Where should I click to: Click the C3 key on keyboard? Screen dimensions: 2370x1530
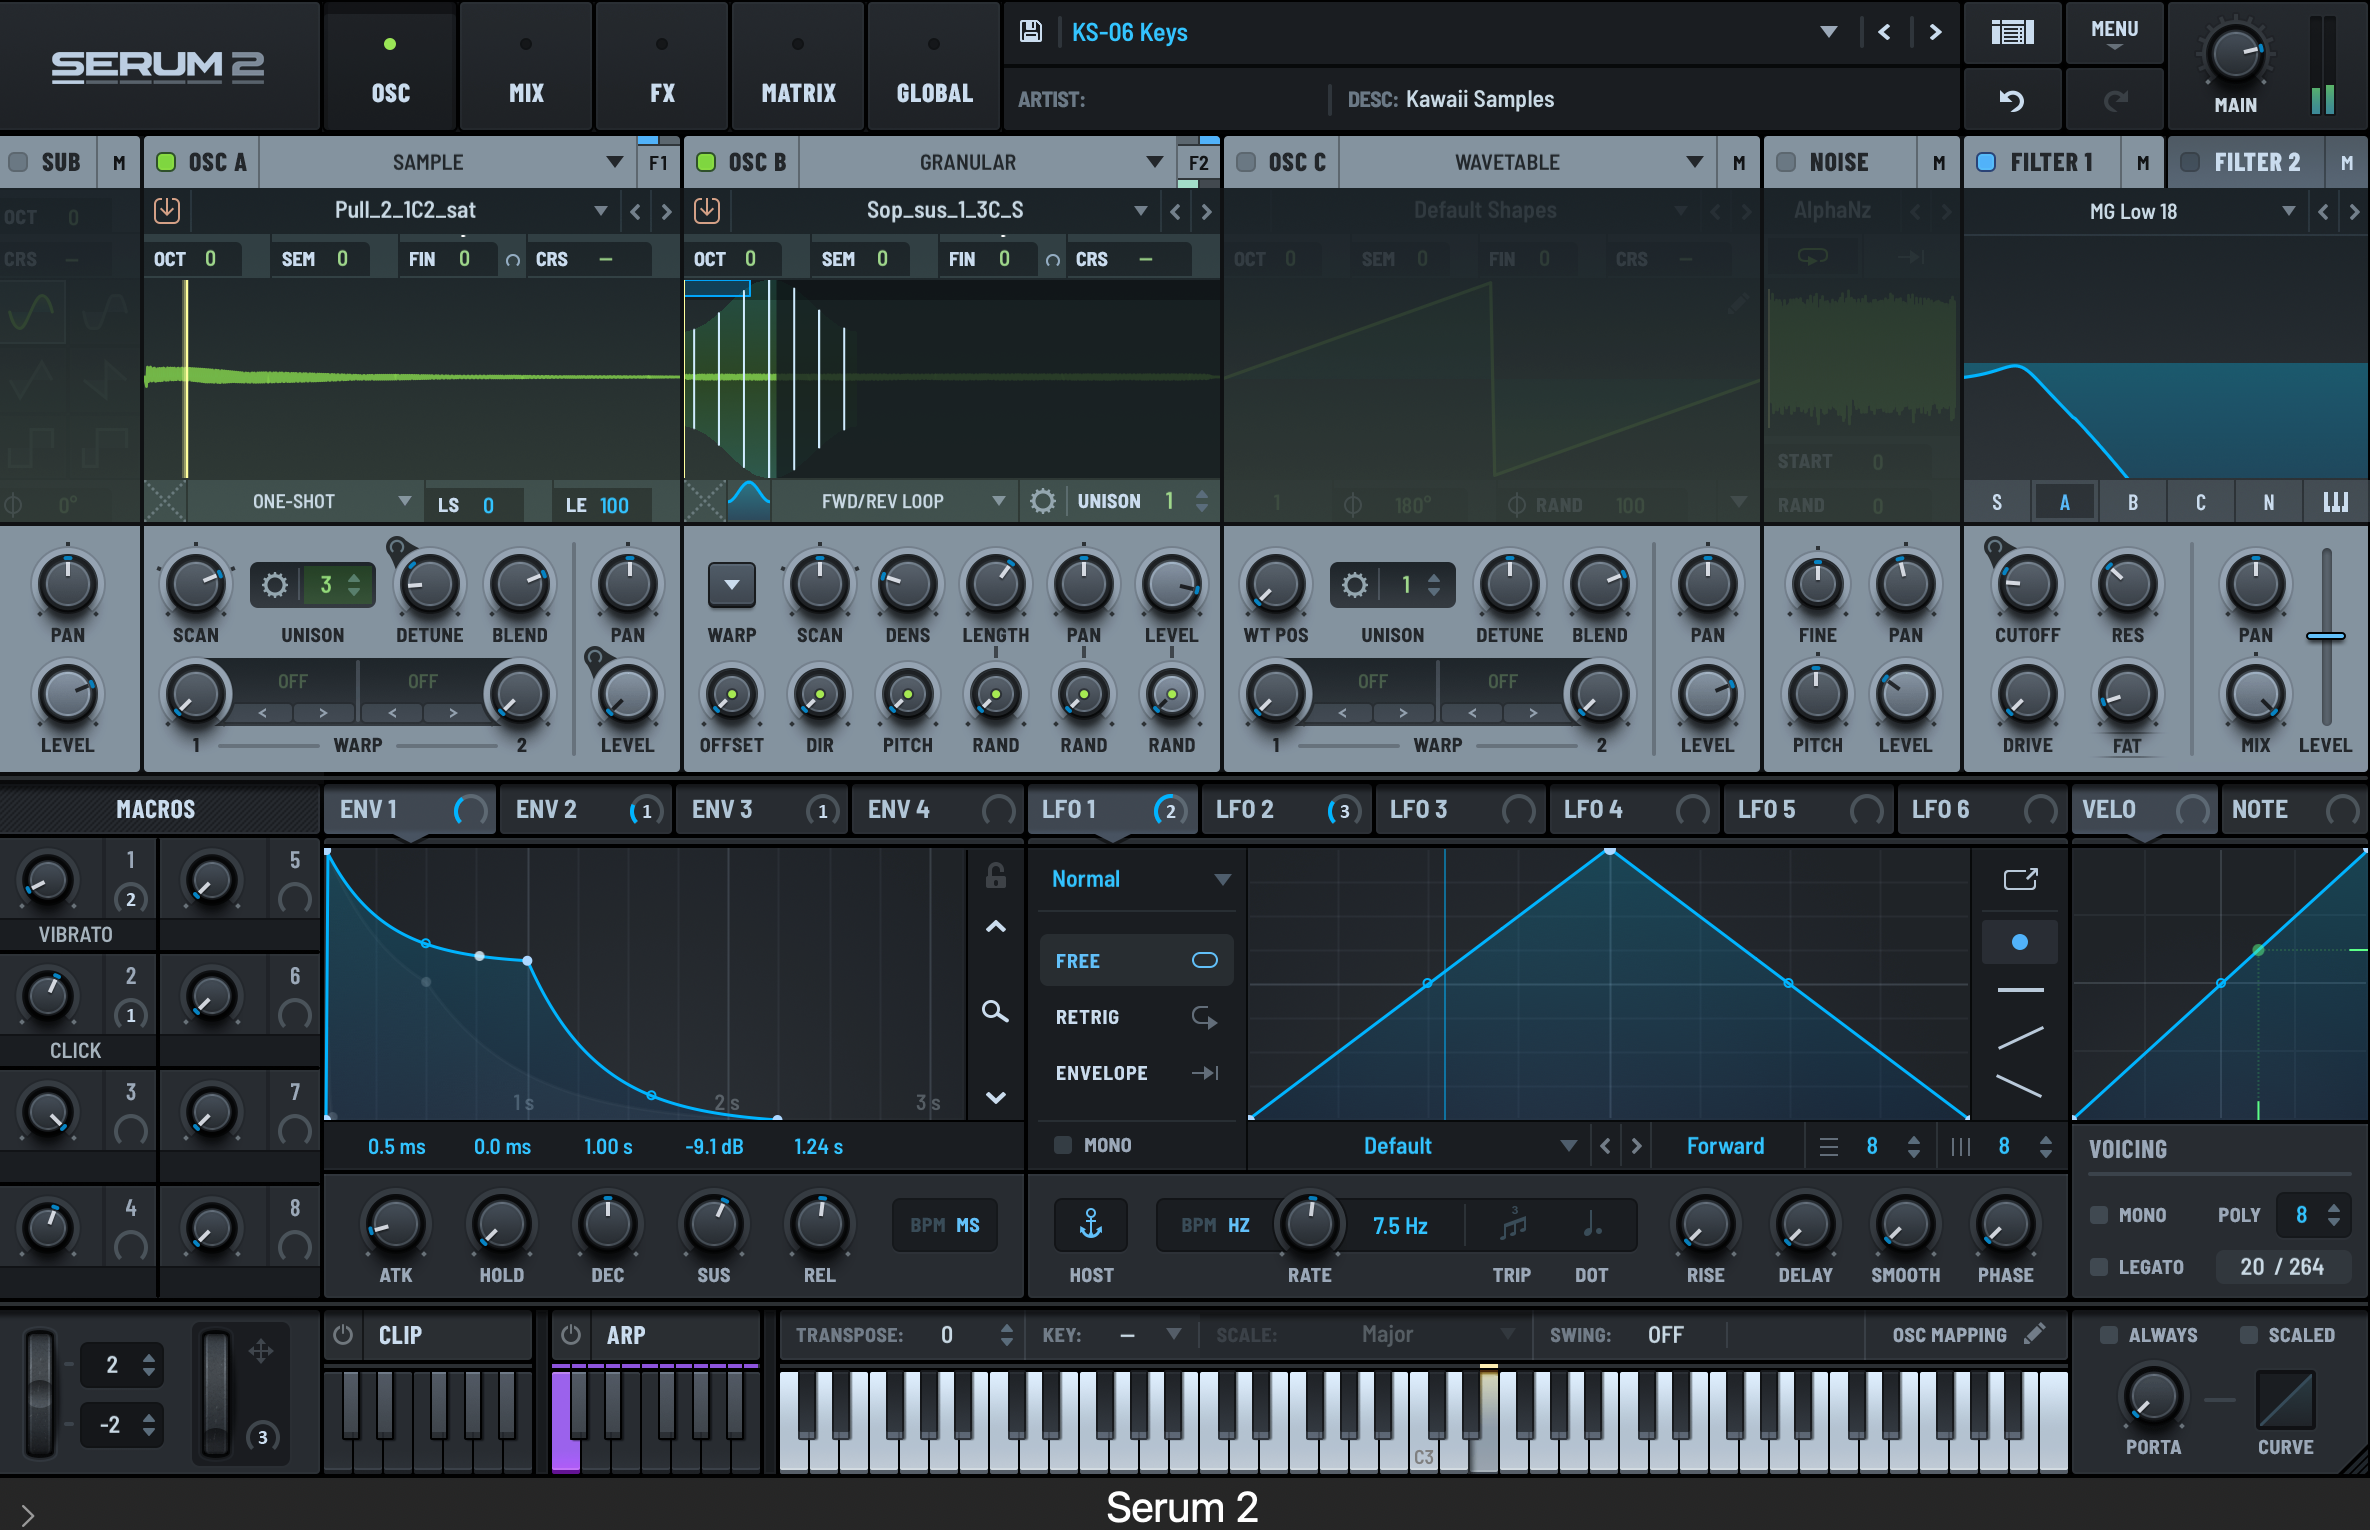click(x=1423, y=1440)
